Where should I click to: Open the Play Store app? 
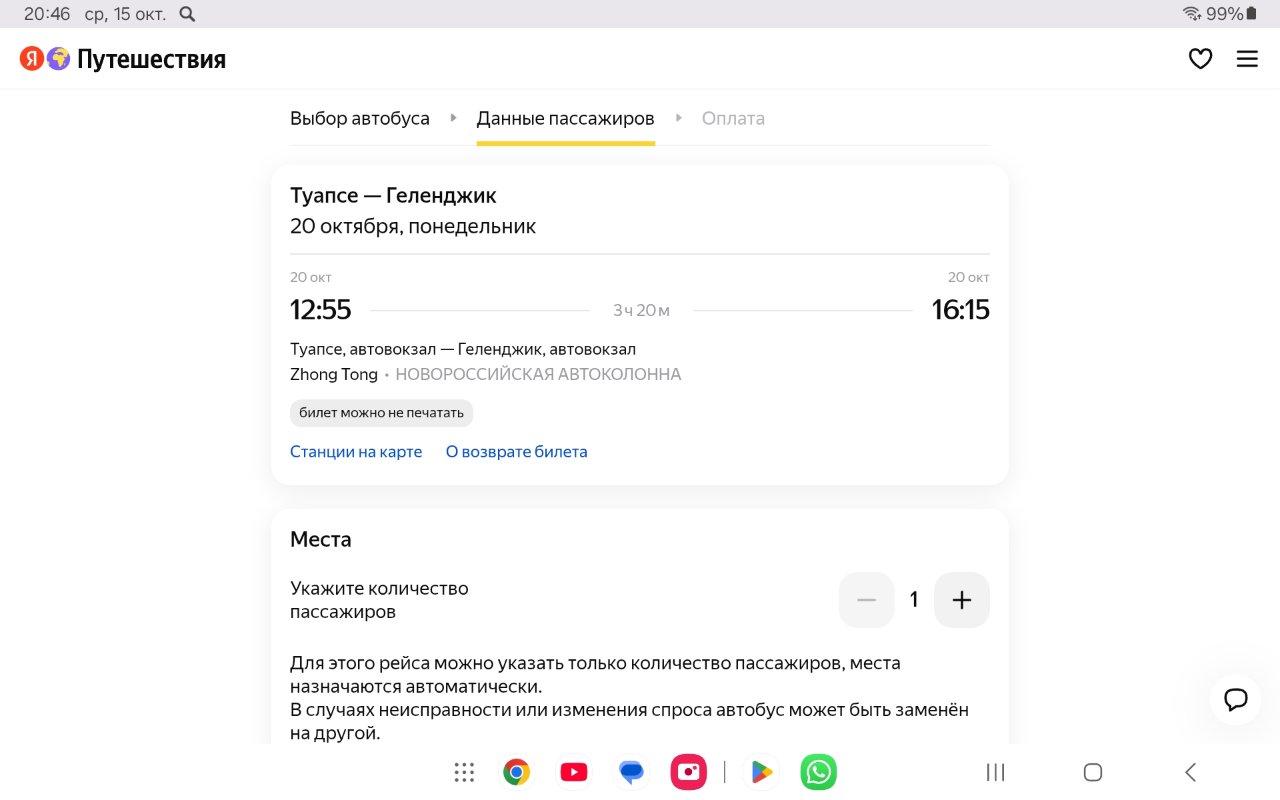point(762,772)
